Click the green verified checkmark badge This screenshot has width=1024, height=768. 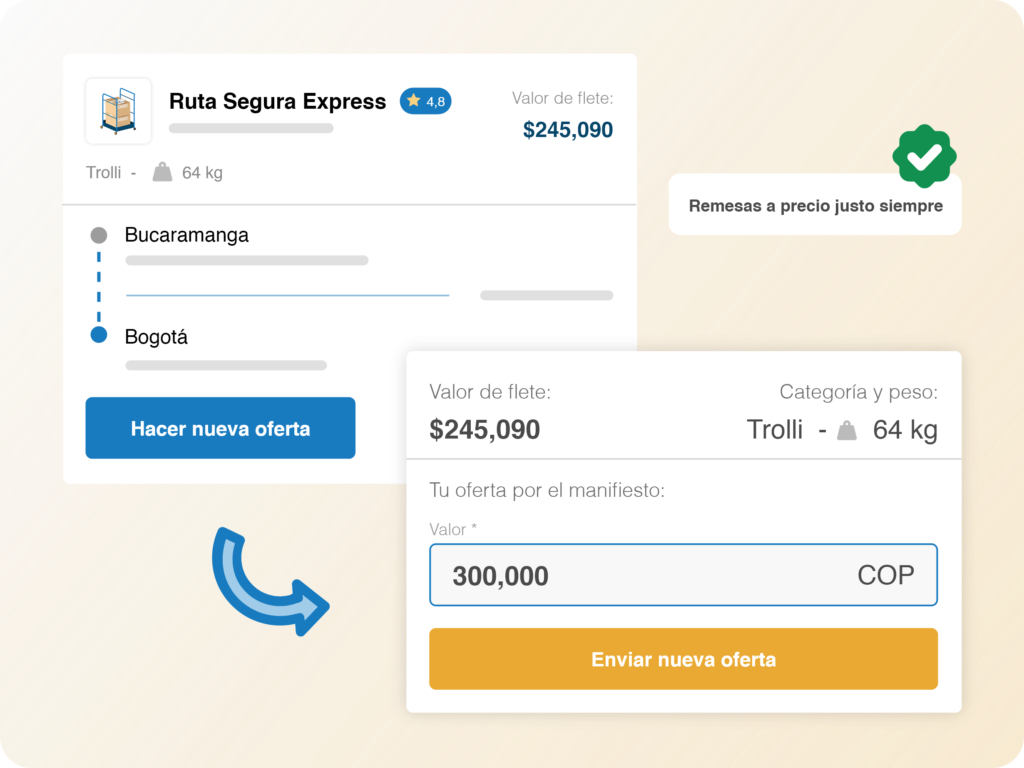[924, 156]
